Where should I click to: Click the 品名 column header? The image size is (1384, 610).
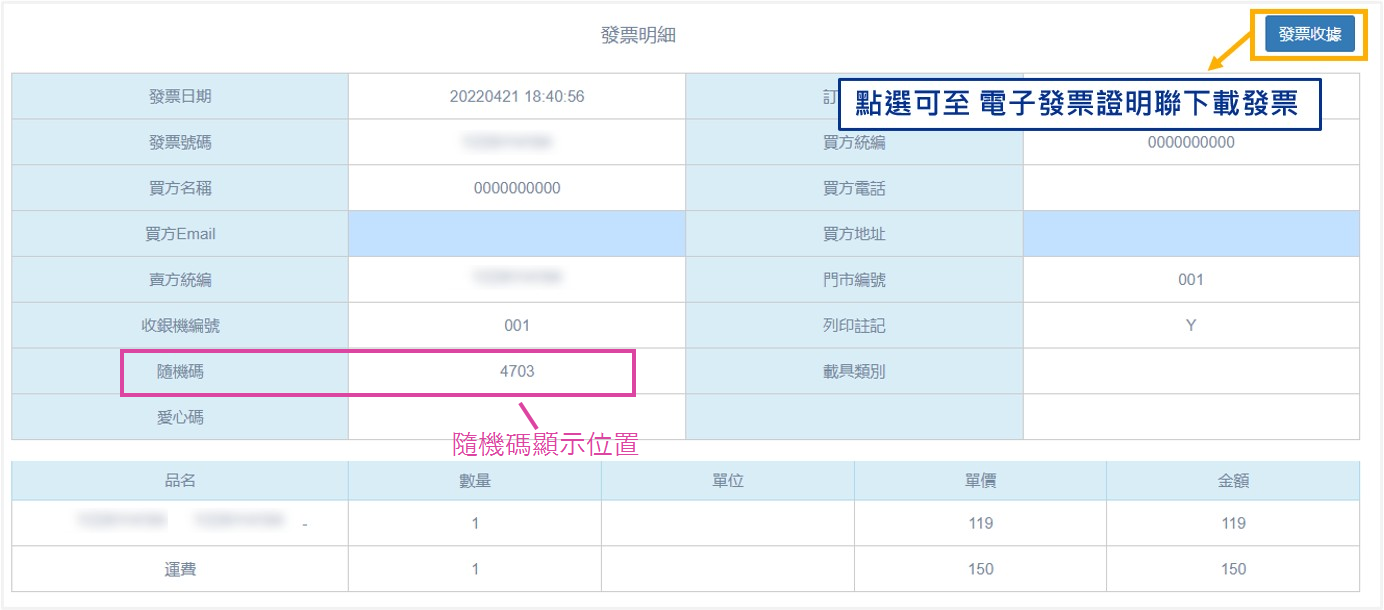pyautogui.click(x=180, y=480)
